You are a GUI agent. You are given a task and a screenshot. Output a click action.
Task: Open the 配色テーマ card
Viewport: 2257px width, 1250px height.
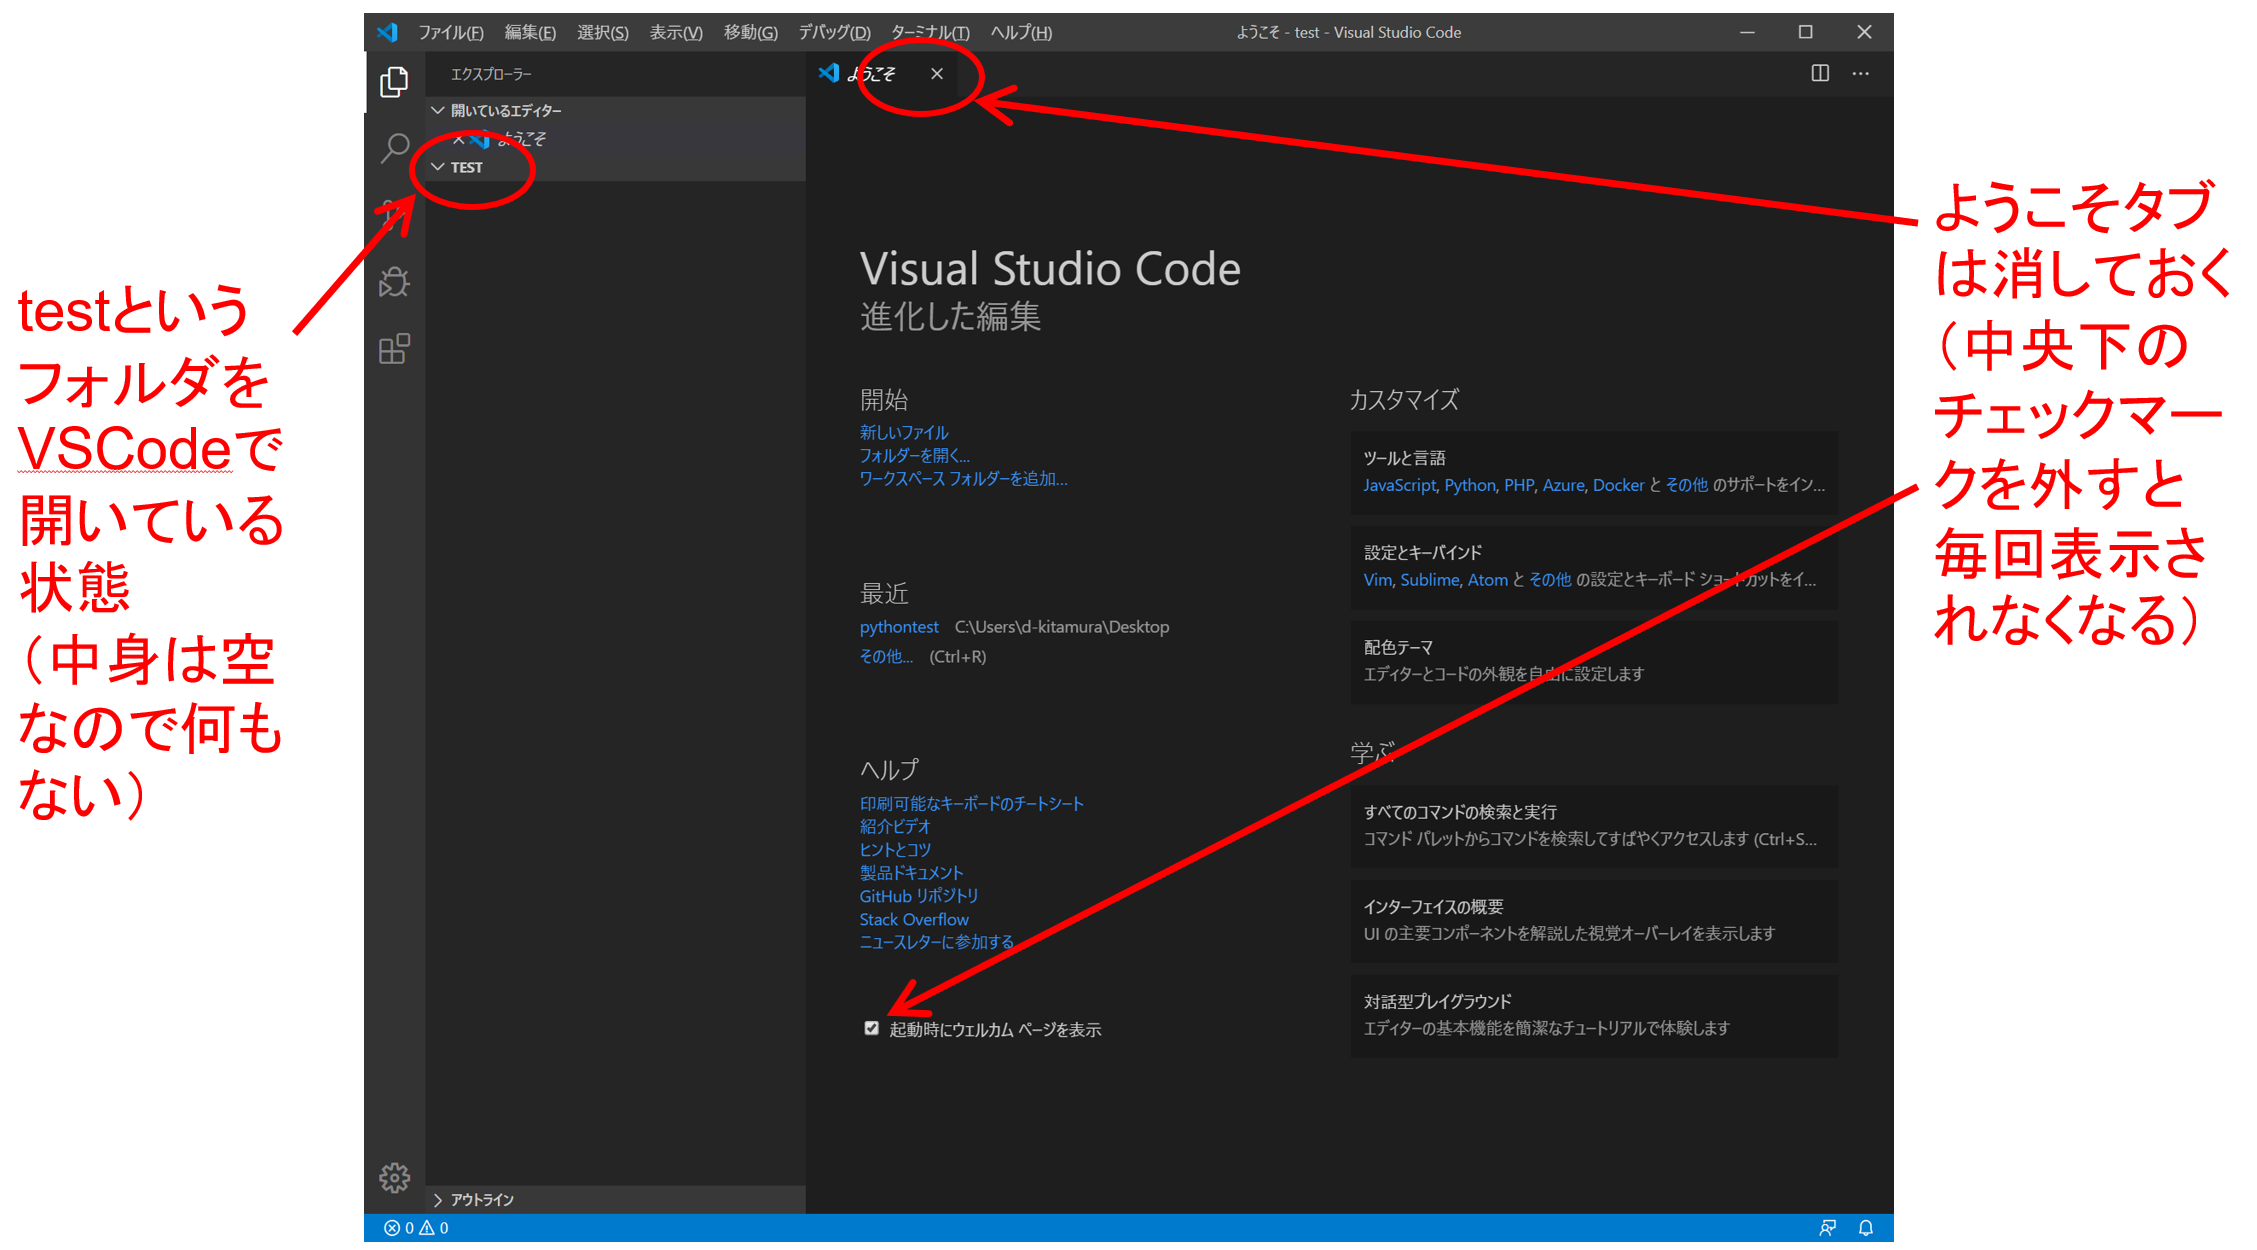[1594, 661]
